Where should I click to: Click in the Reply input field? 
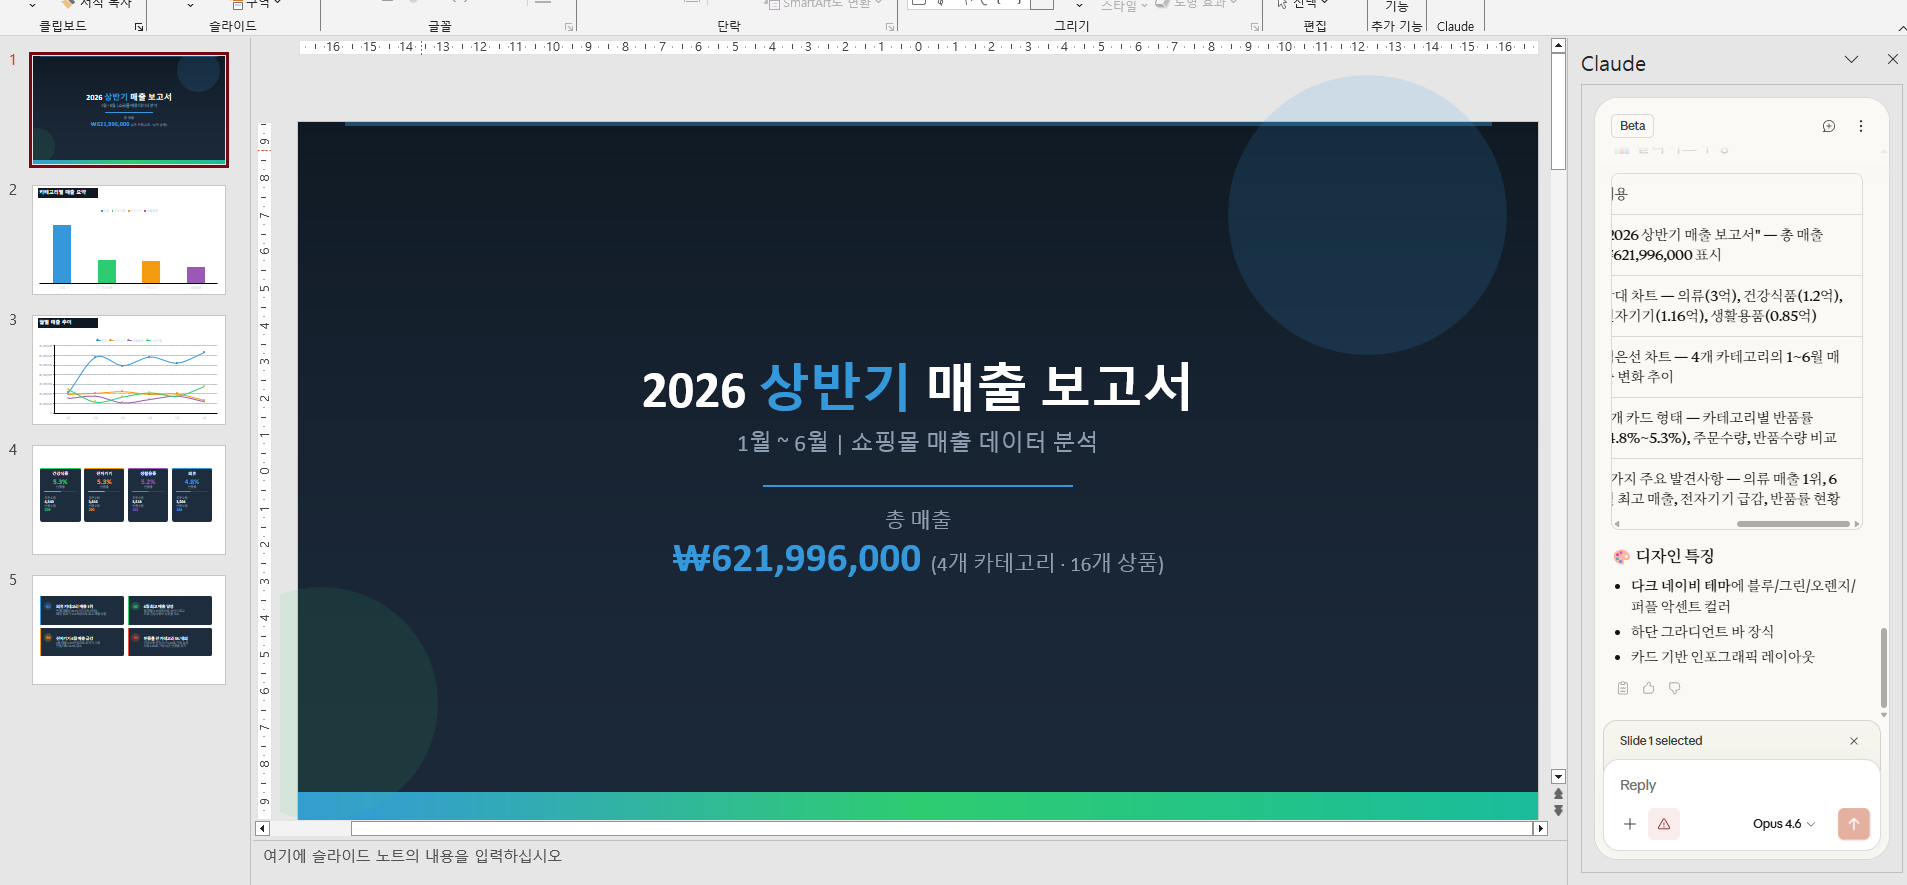1740,785
